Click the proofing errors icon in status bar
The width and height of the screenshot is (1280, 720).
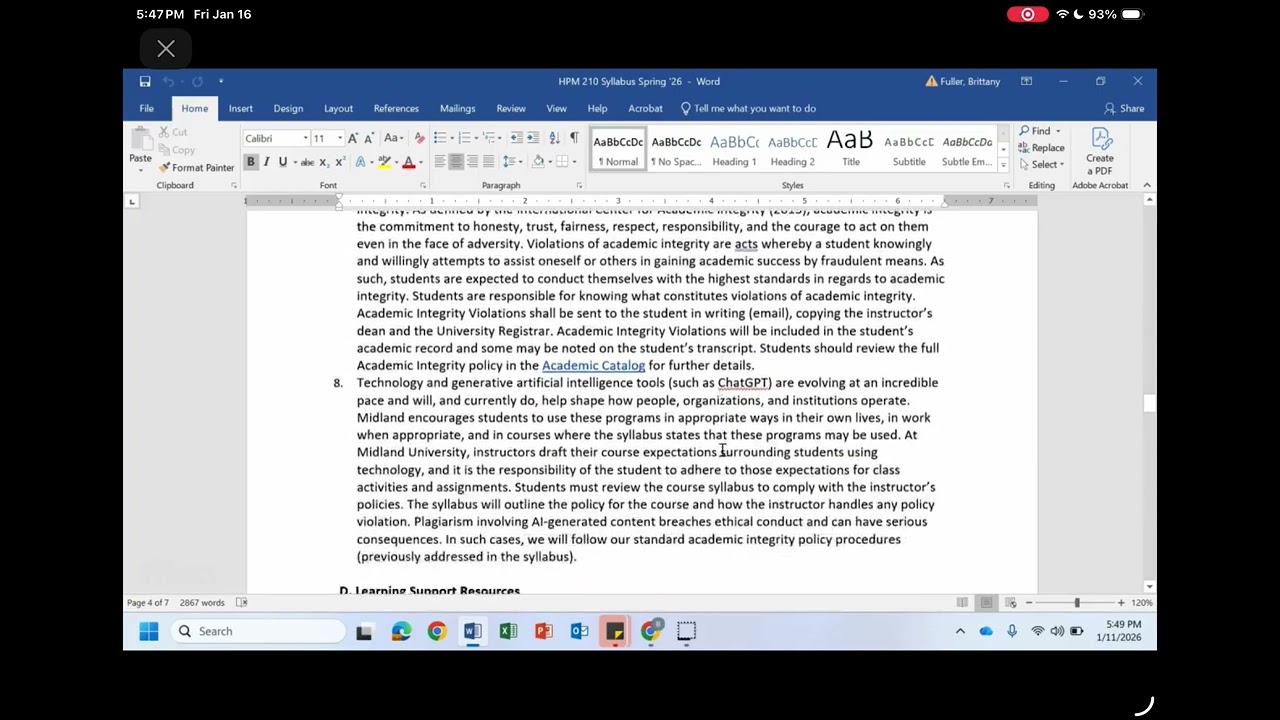(241, 602)
